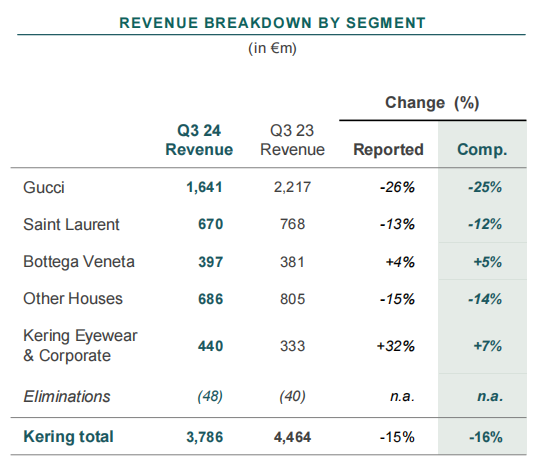
Task: Click Other Houses Q3 23 value 805
Action: coord(292,299)
